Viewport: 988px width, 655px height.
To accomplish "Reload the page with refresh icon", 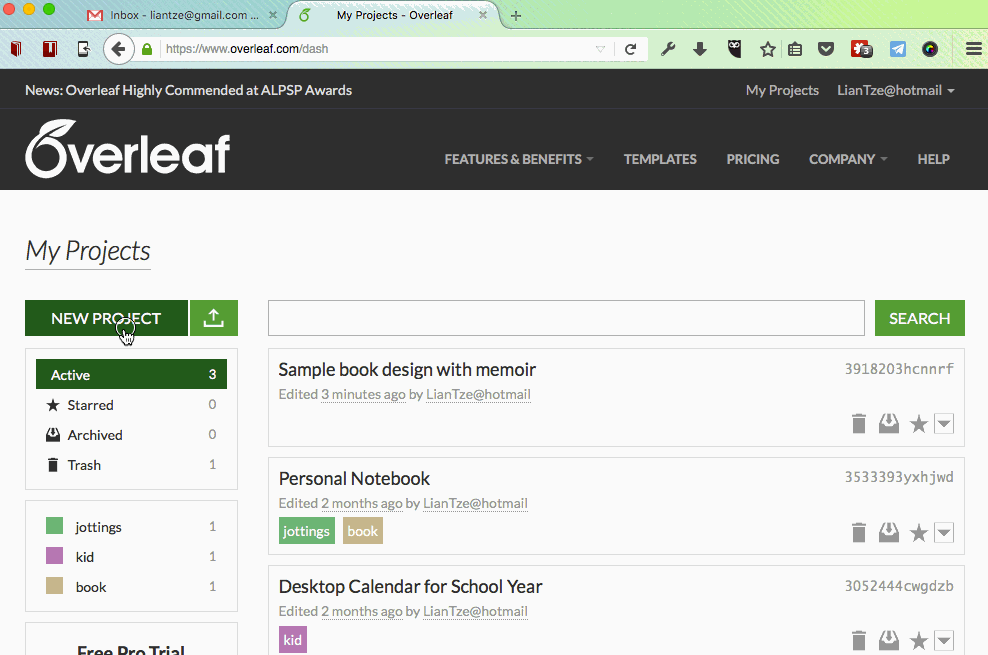I will (630, 48).
